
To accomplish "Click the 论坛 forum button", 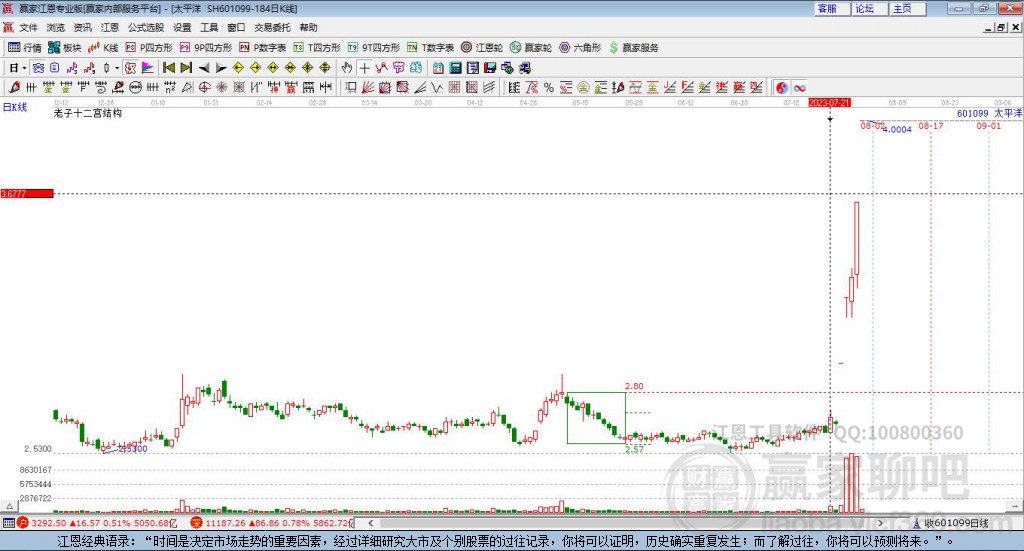I will 864,8.
